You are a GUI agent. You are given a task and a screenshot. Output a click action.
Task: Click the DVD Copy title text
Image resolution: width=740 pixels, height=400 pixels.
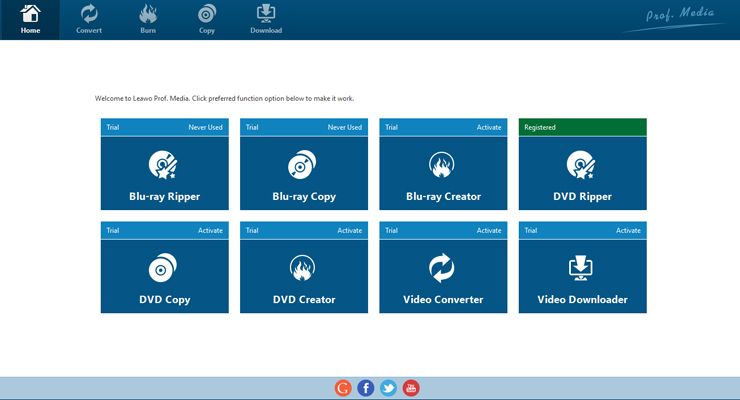pyautogui.click(x=165, y=300)
